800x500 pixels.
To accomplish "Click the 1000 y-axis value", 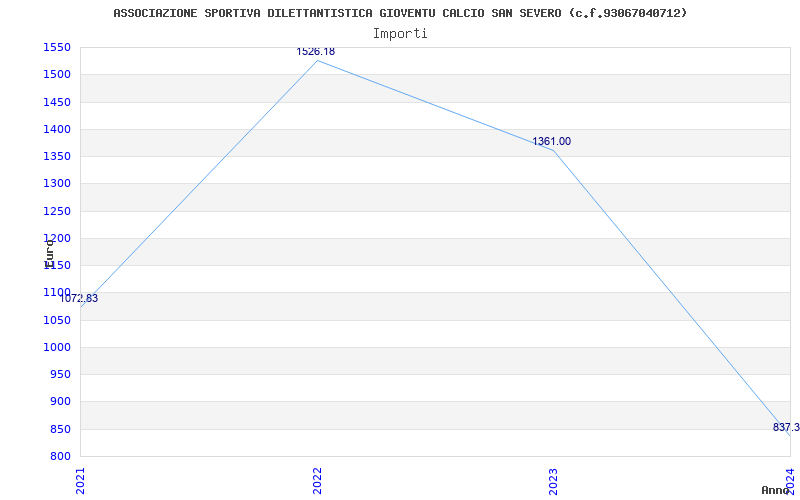I will tap(56, 347).
